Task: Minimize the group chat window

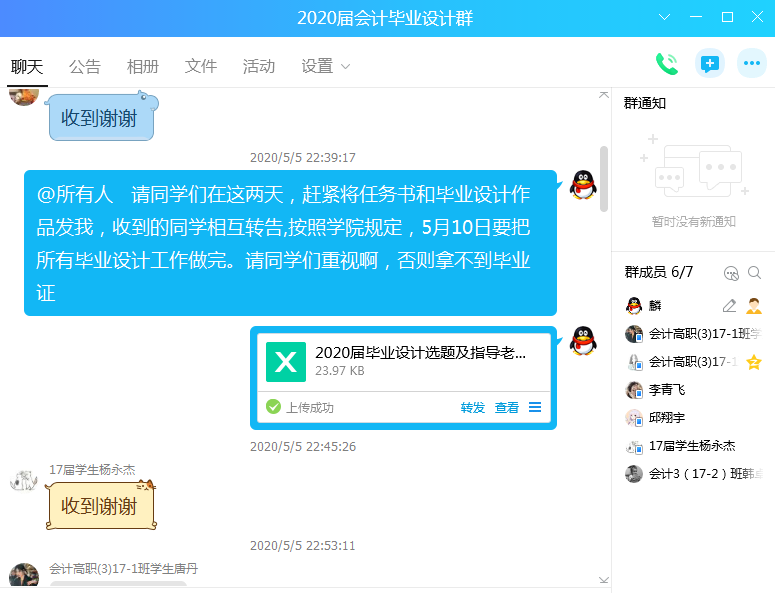Action: tap(696, 17)
